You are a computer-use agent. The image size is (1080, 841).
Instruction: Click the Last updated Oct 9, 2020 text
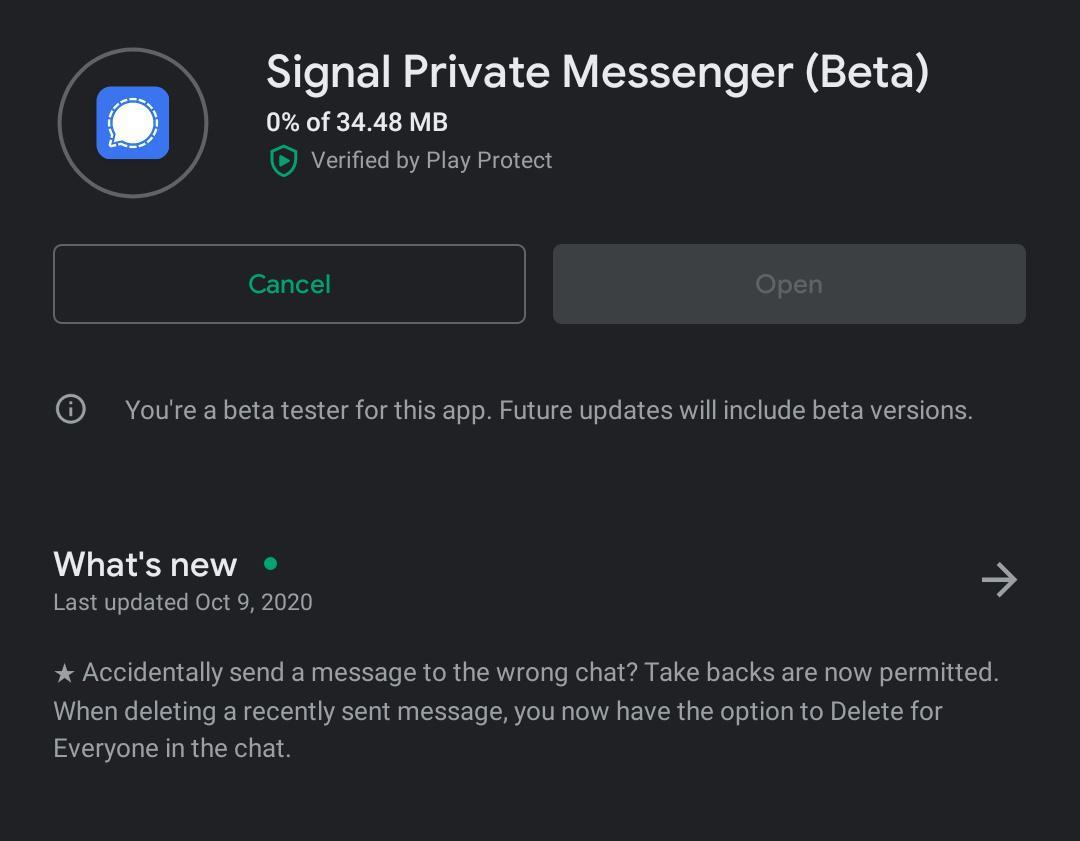182,602
